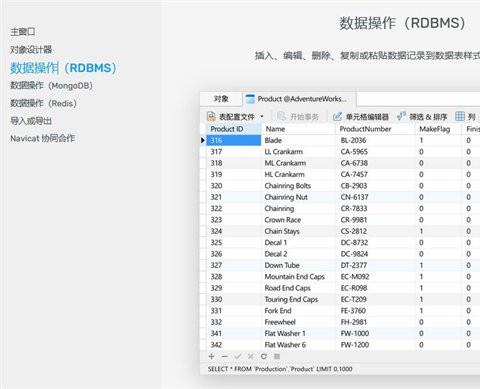Go to 数据操作 (Redis) section
Image resolution: width=480 pixels, height=389 pixels.
(44, 103)
